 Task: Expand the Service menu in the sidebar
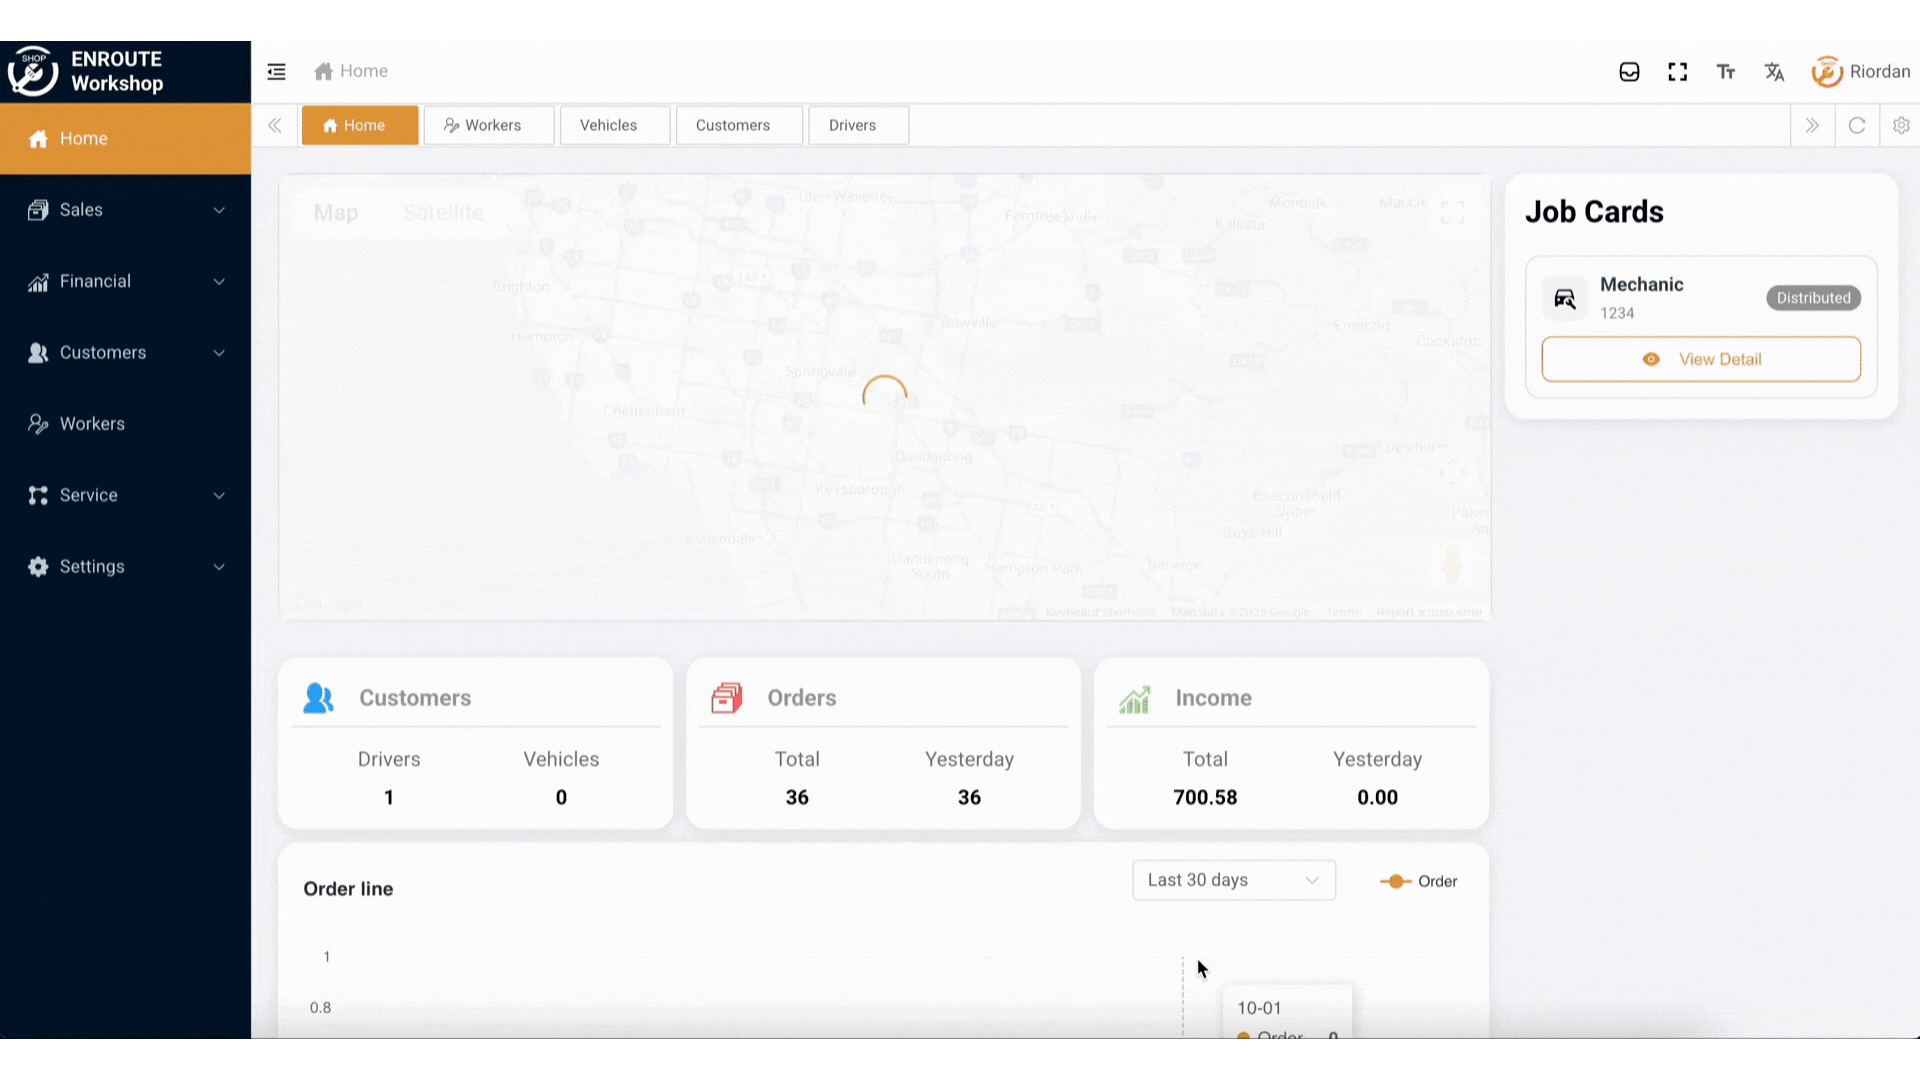(x=125, y=495)
